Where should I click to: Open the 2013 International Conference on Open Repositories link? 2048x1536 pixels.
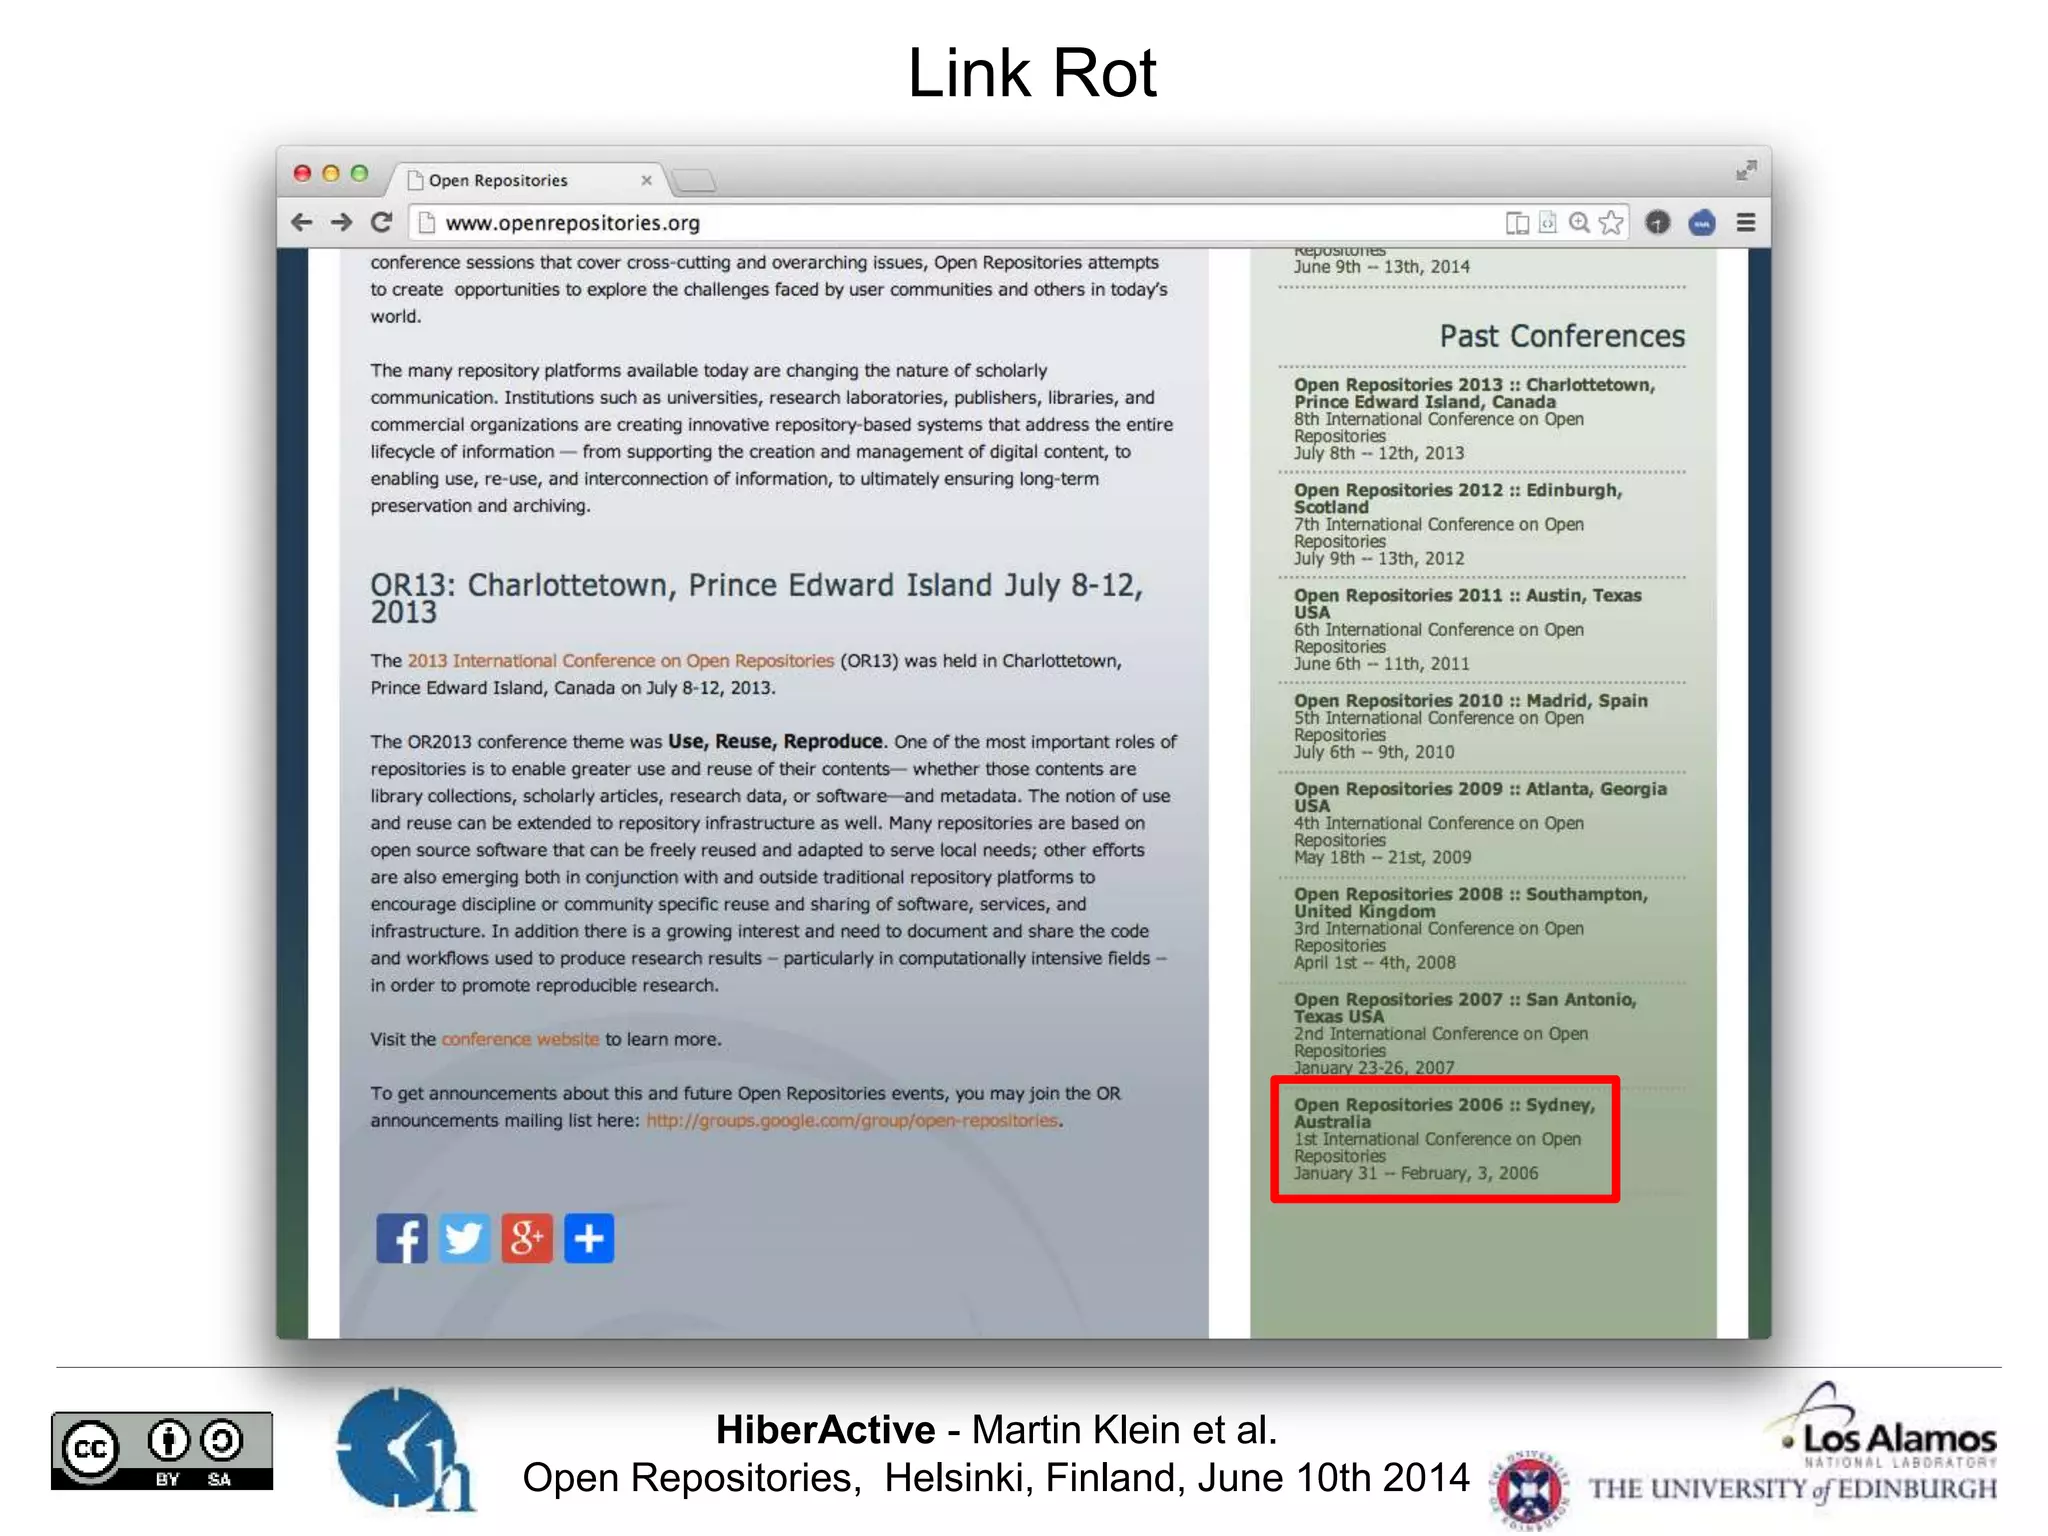coord(620,661)
